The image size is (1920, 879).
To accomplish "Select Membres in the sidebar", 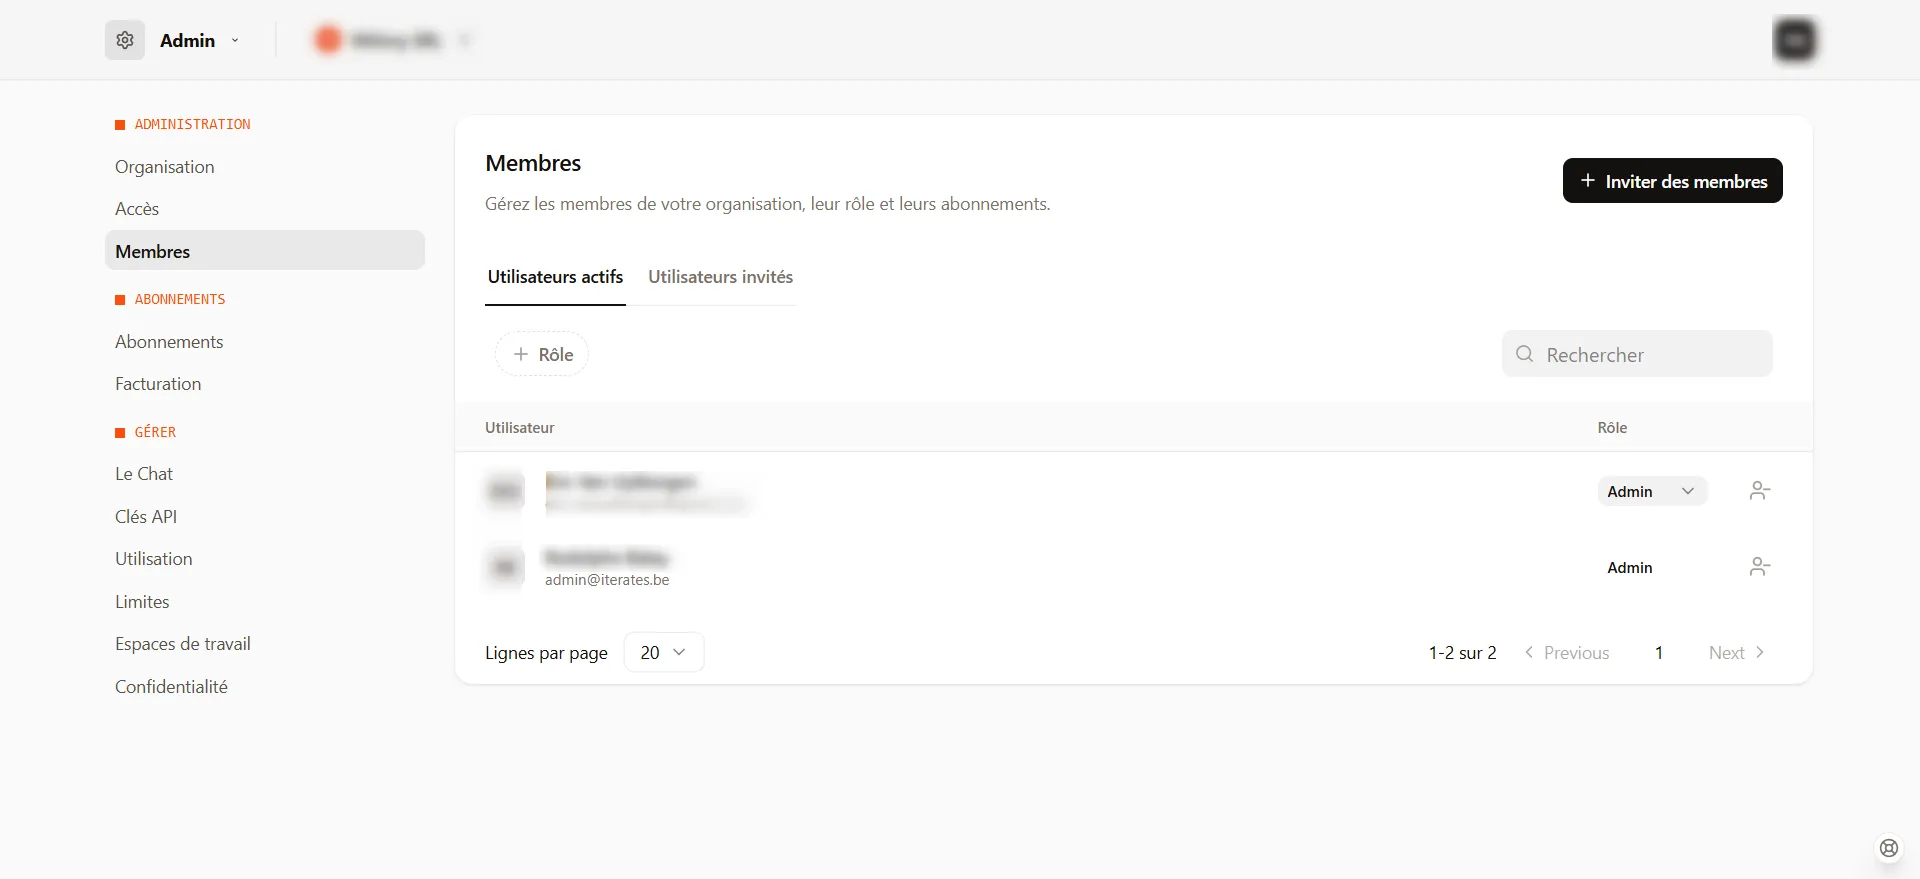I will 265,251.
